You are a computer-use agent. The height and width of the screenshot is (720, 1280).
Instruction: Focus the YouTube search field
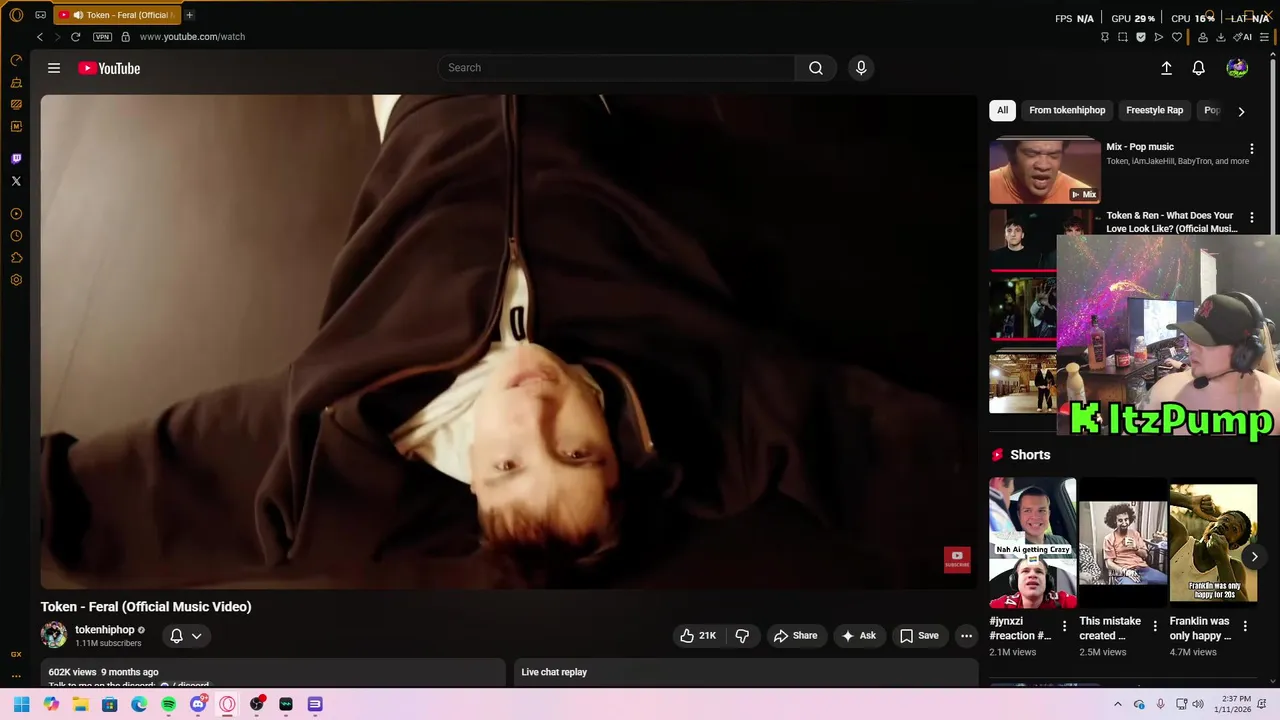[617, 68]
